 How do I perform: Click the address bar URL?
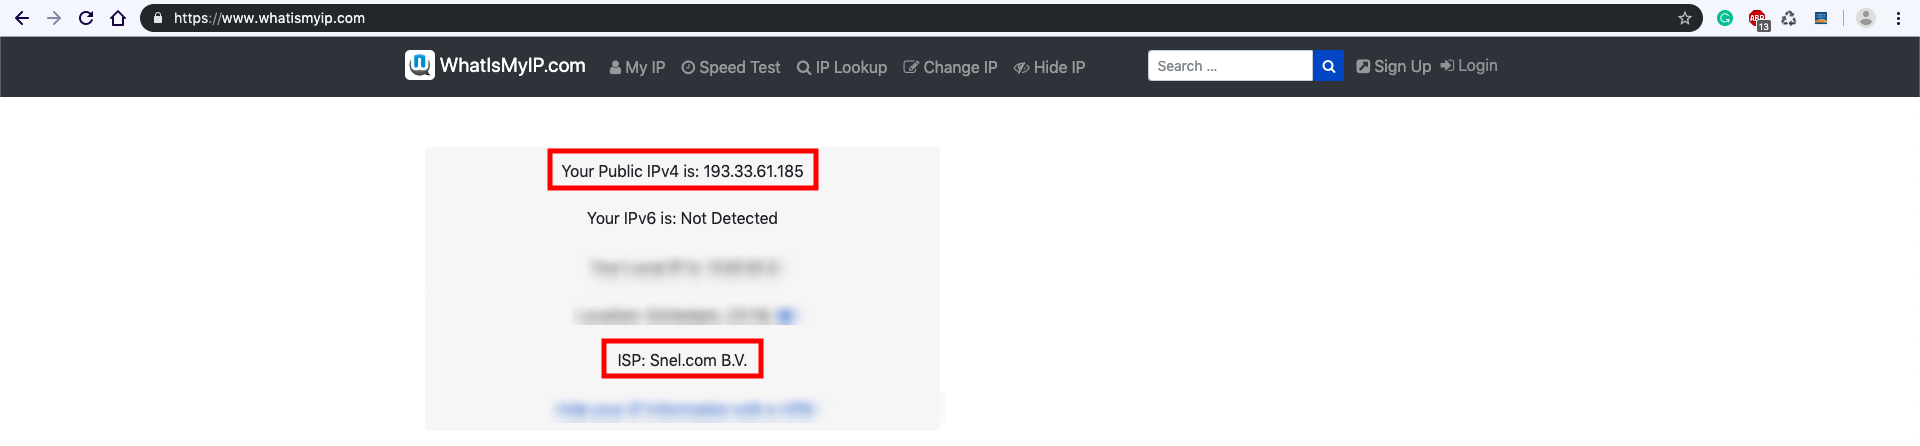coord(269,18)
